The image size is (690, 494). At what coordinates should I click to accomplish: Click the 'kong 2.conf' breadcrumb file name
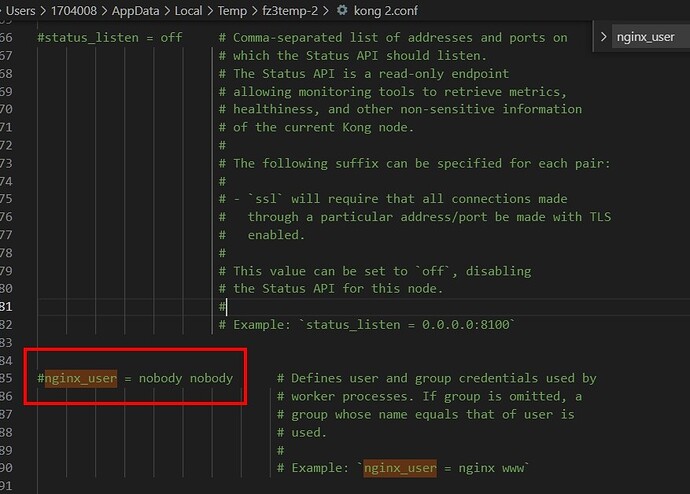click(385, 11)
